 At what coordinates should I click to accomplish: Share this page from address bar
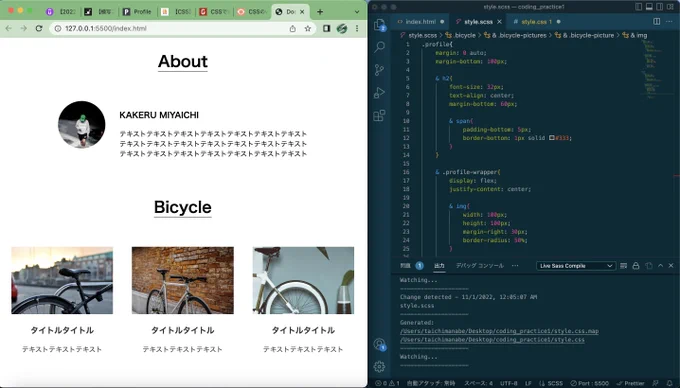coord(293,28)
